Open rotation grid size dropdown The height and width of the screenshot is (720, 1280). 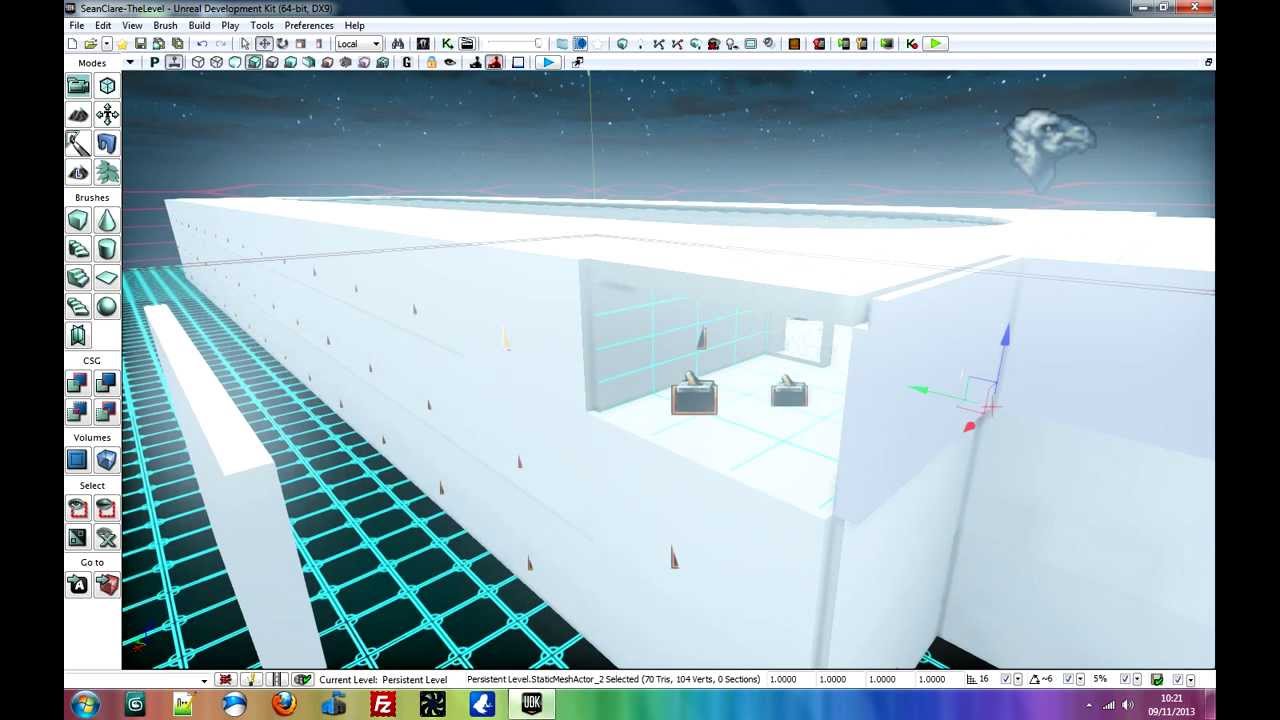click(1080, 680)
